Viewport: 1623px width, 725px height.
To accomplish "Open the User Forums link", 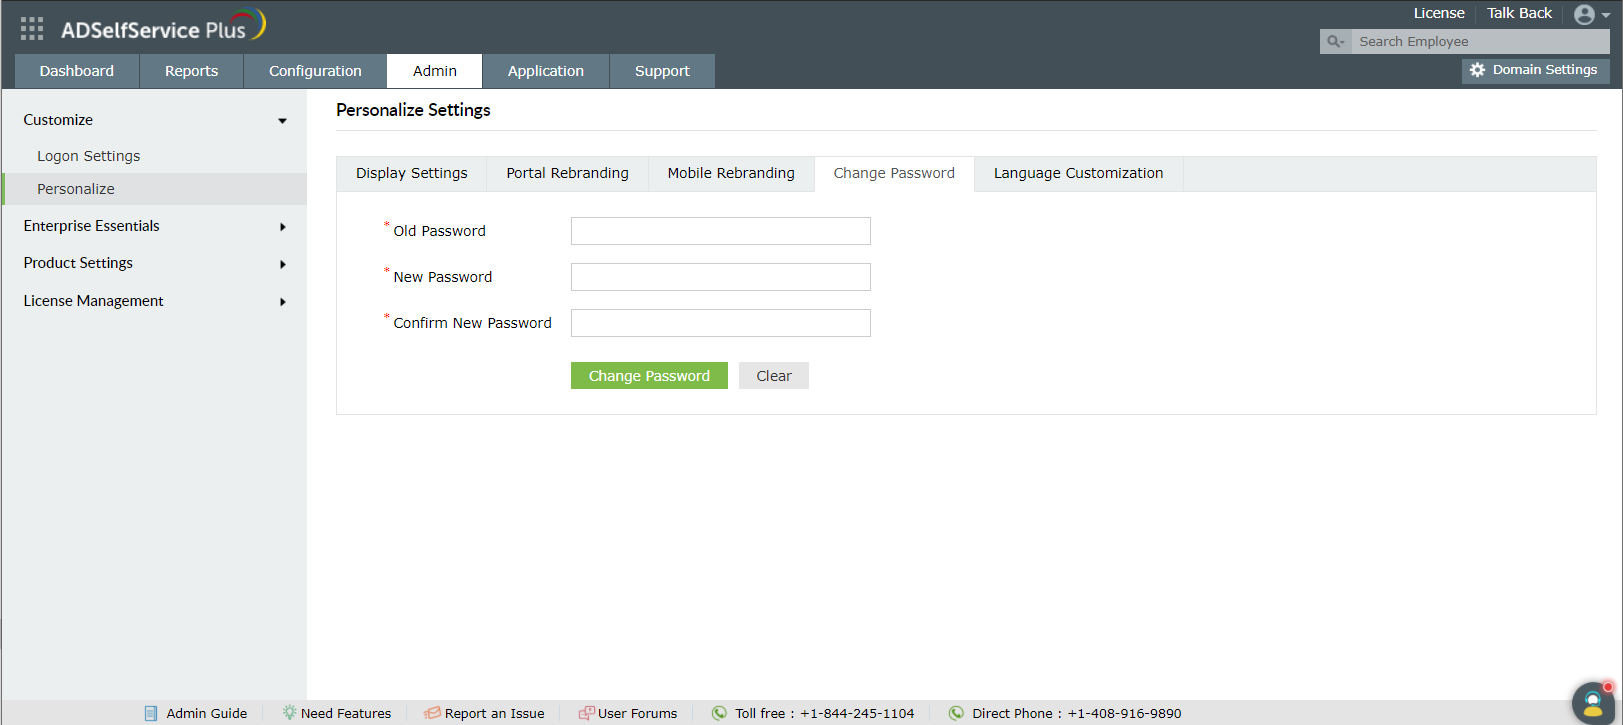I will click(638, 713).
